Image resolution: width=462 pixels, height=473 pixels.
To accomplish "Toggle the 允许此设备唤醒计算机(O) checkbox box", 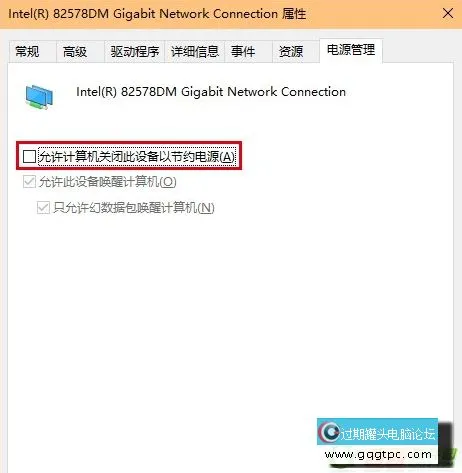I will click(x=29, y=182).
